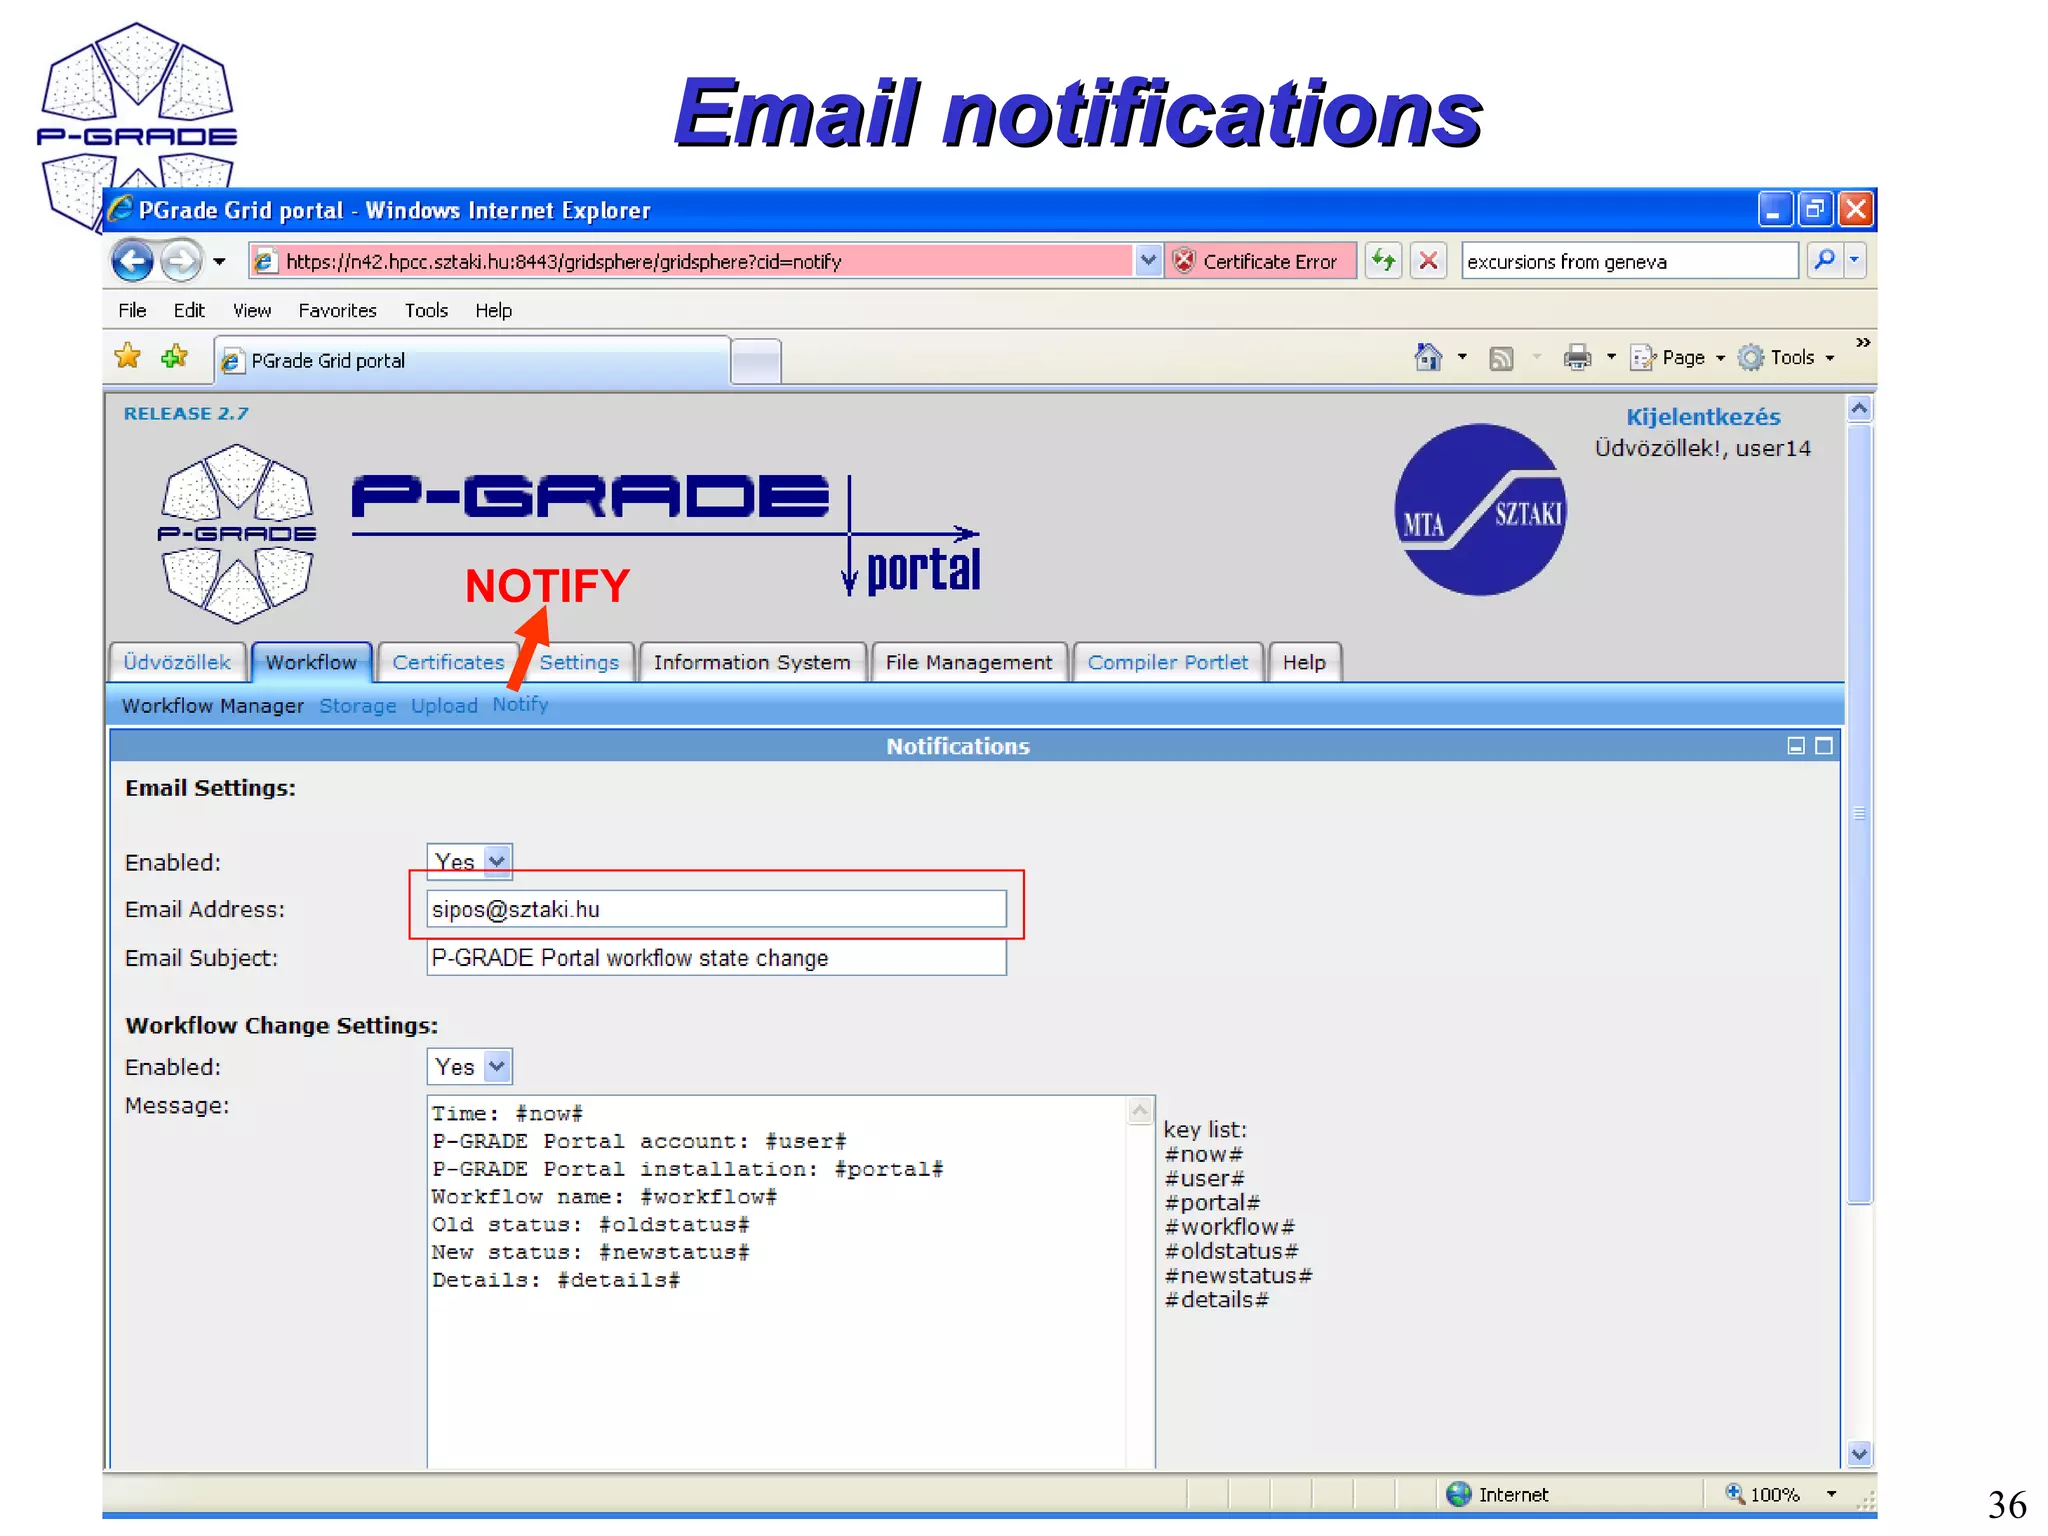This screenshot has height=1536, width=2048.
Task: Click the browser Forward arrow button
Action: coord(181,262)
